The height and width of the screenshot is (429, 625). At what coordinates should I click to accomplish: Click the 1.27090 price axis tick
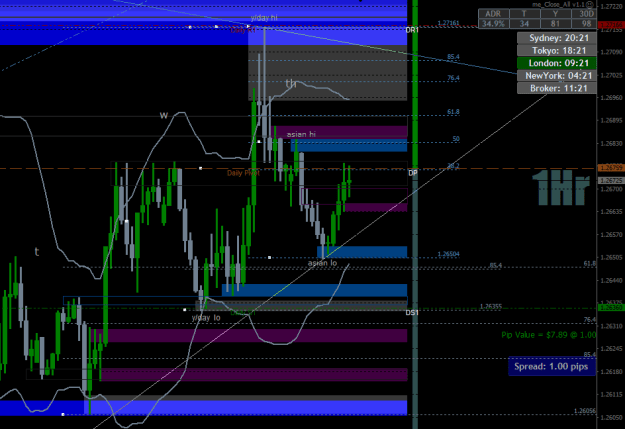pyautogui.click(x=611, y=52)
